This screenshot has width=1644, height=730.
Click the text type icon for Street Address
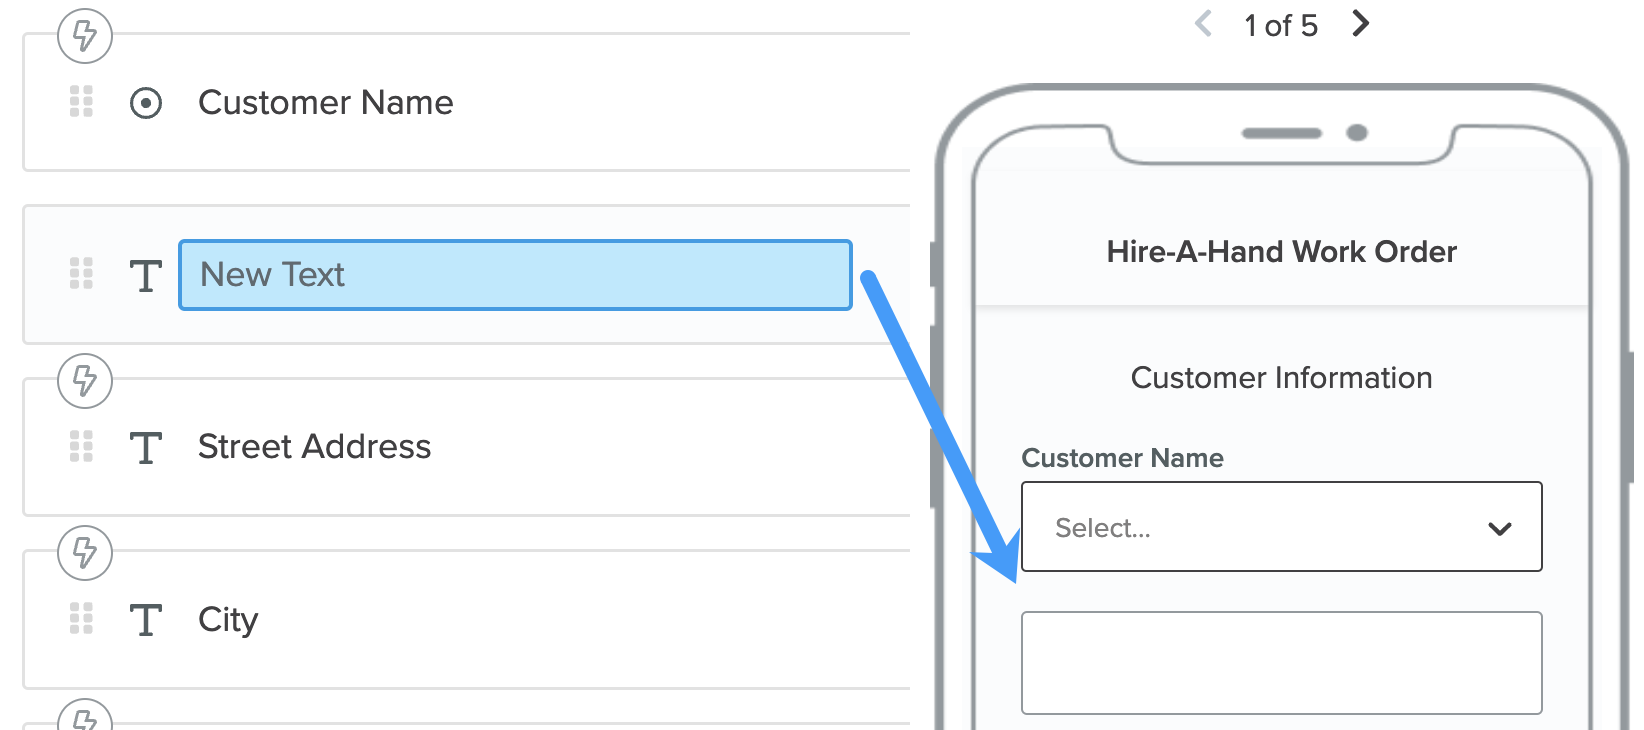point(145,447)
